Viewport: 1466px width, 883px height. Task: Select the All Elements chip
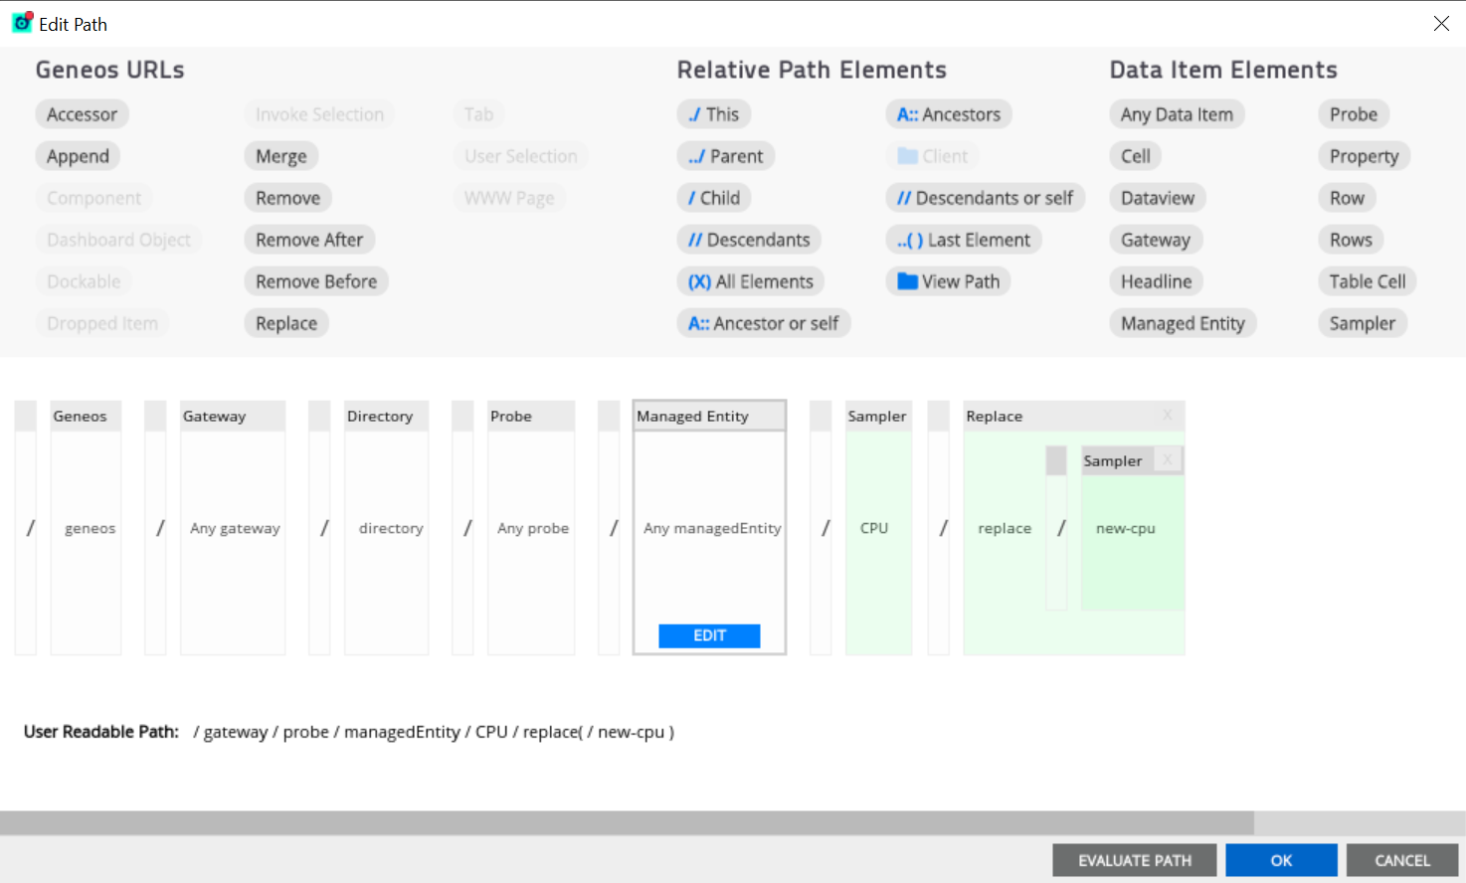click(751, 282)
